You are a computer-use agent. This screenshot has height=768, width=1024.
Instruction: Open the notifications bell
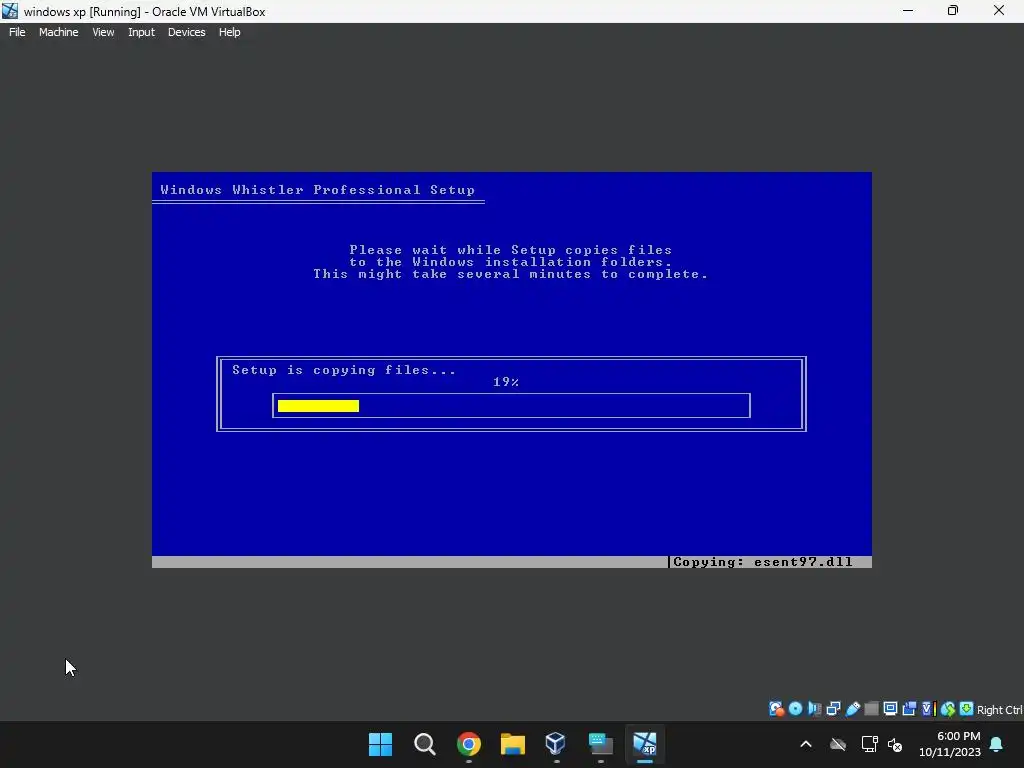click(997, 744)
